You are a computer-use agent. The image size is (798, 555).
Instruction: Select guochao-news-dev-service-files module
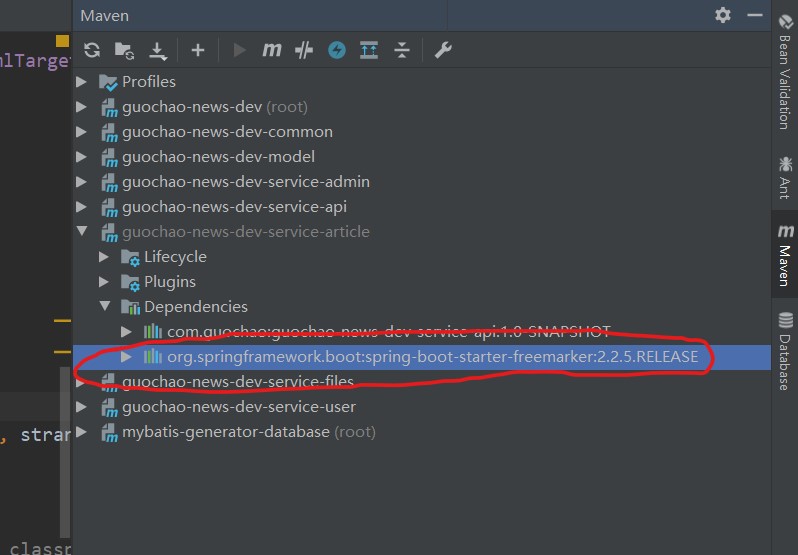pos(238,382)
